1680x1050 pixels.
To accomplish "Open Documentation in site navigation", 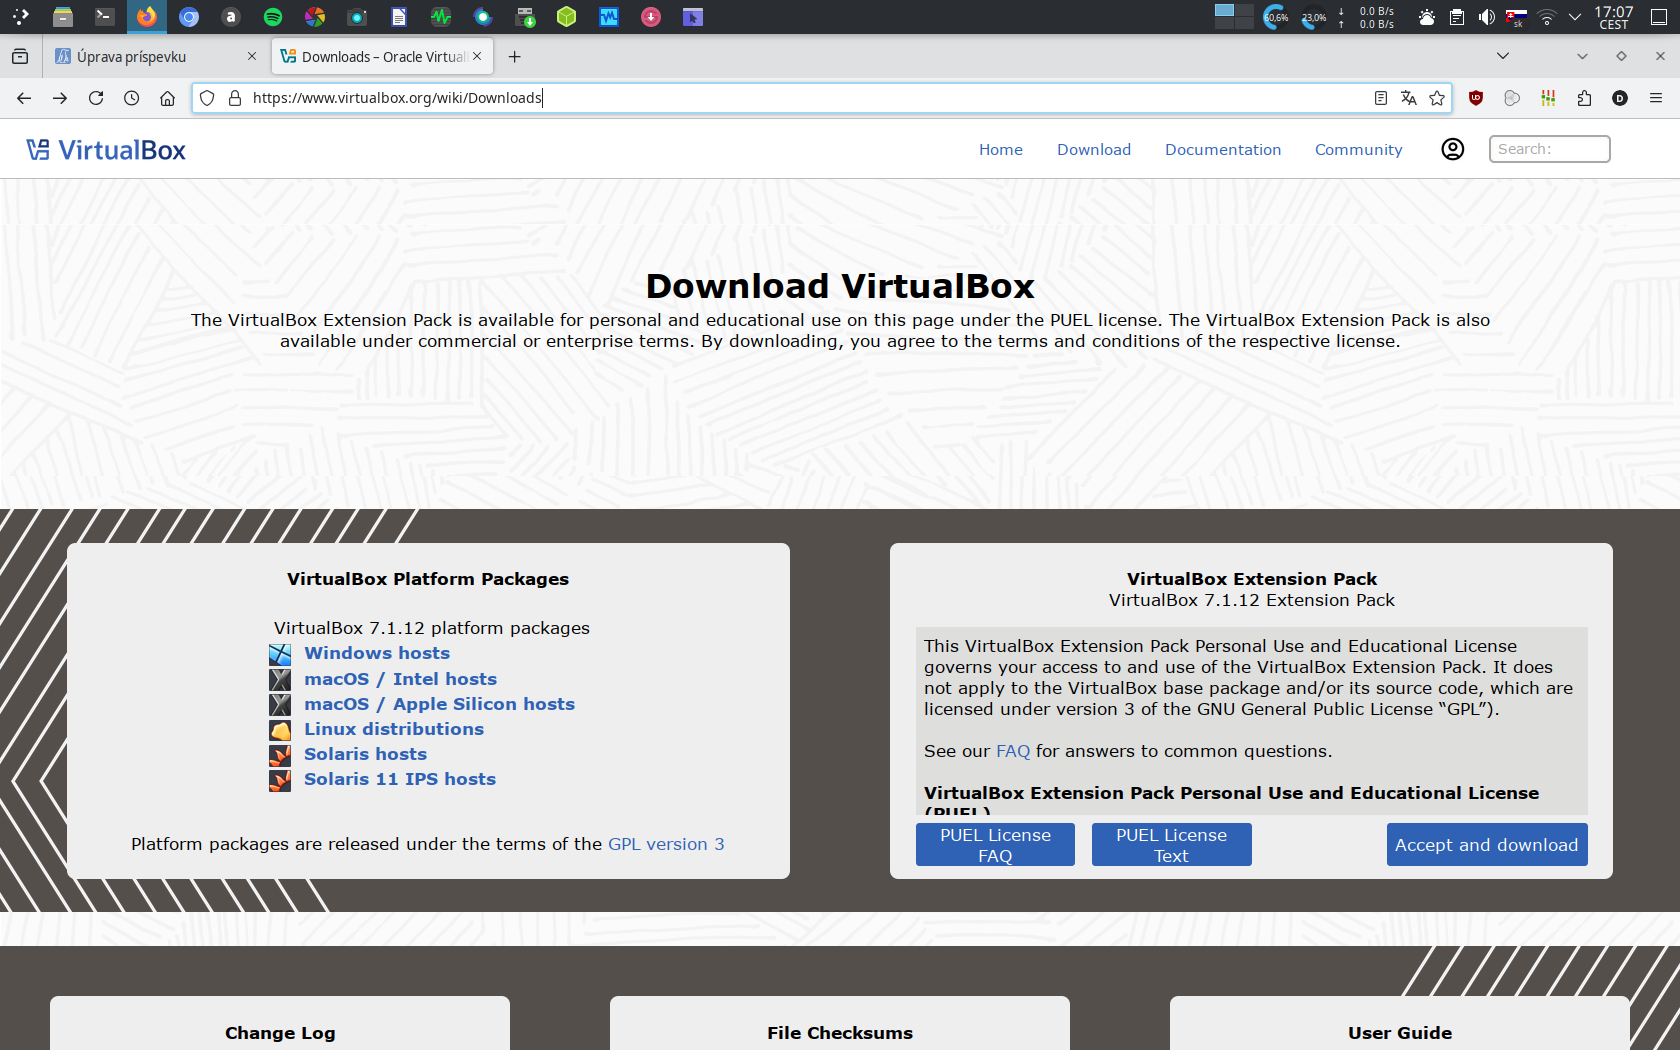I will pos(1223,150).
